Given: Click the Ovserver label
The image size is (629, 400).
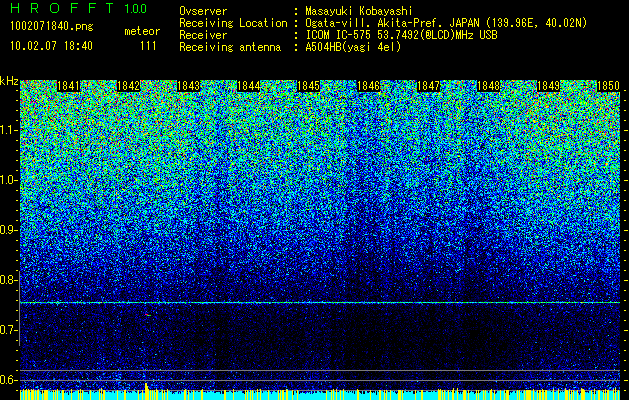Looking at the screenshot, I should click(203, 11).
